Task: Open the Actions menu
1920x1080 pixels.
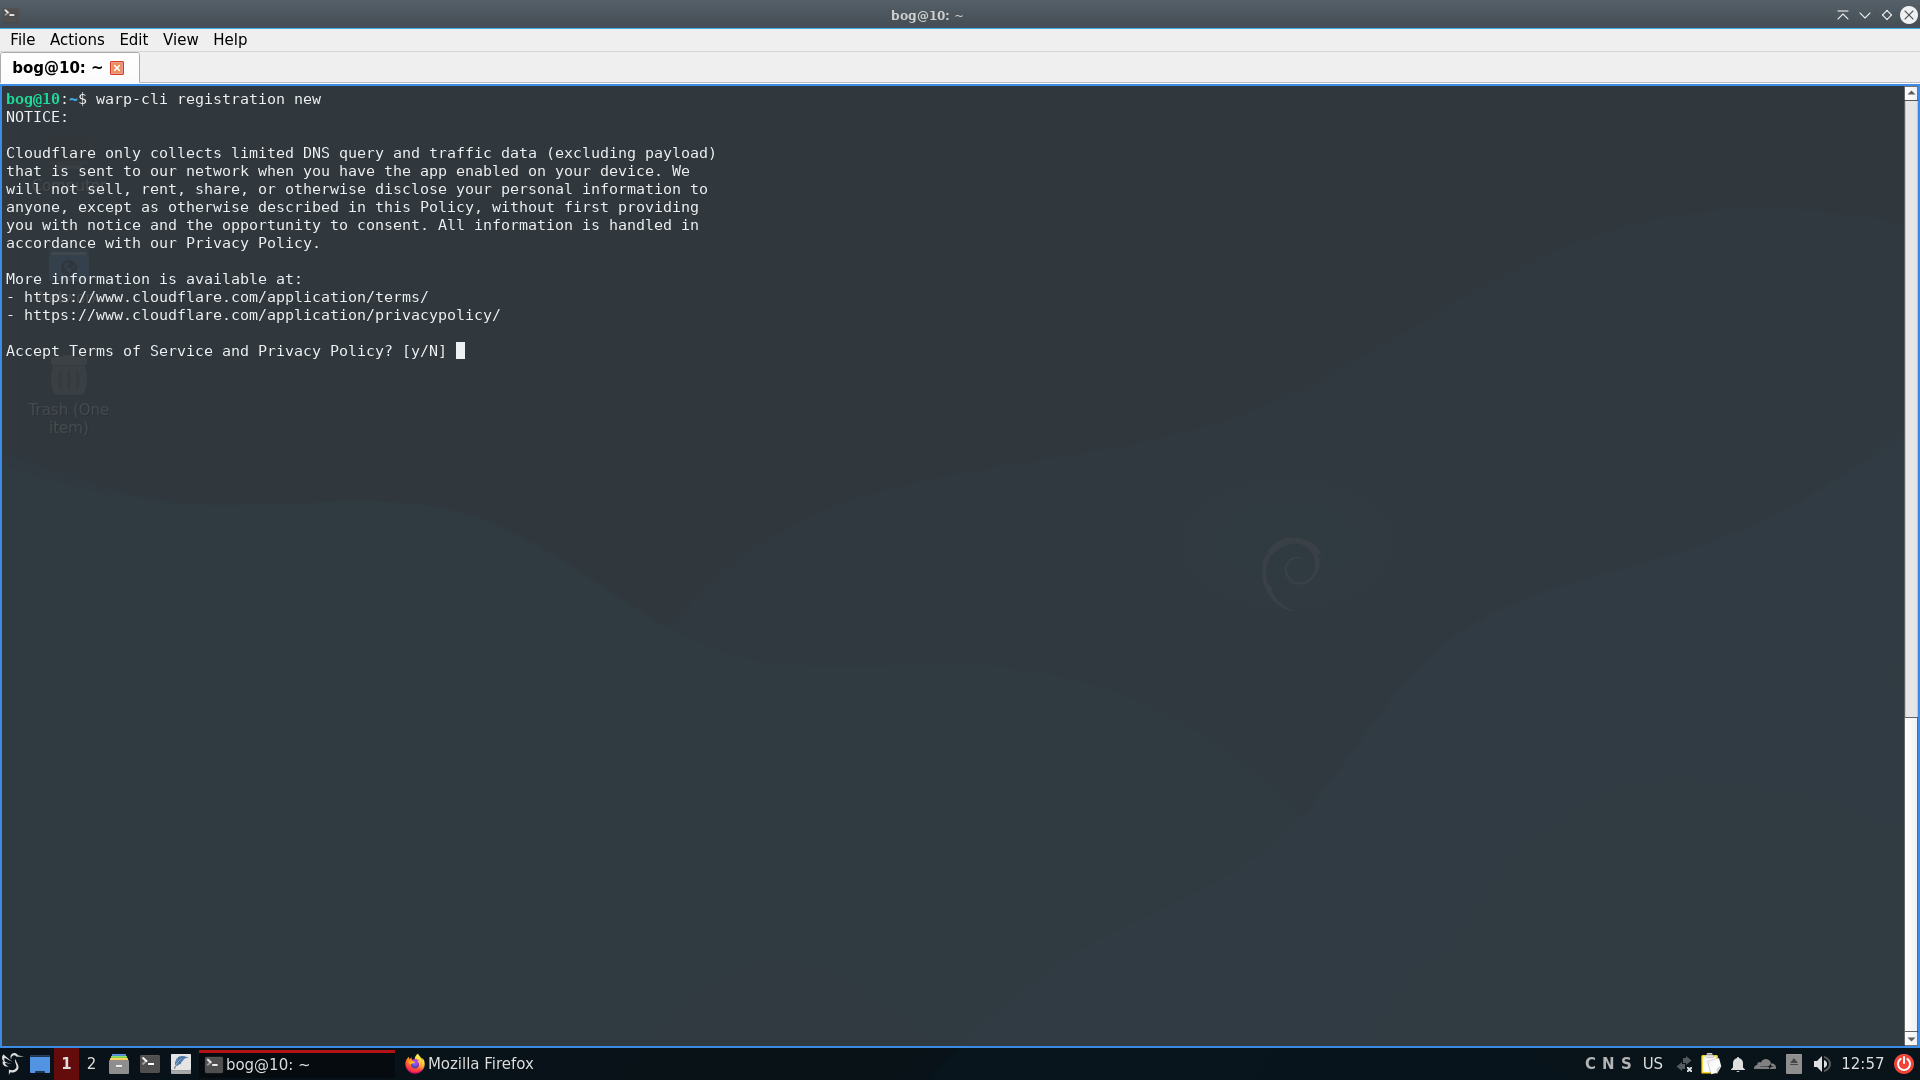Action: (x=77, y=40)
